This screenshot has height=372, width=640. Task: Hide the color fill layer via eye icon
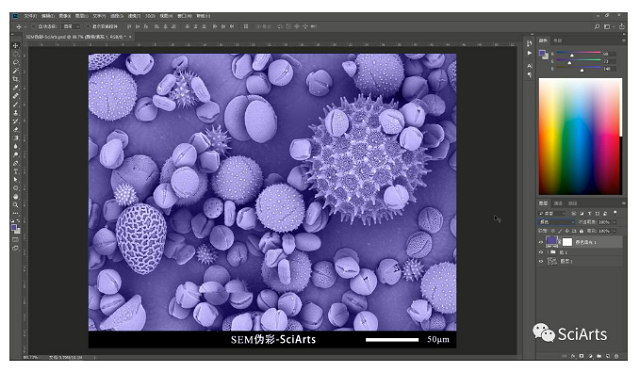541,242
